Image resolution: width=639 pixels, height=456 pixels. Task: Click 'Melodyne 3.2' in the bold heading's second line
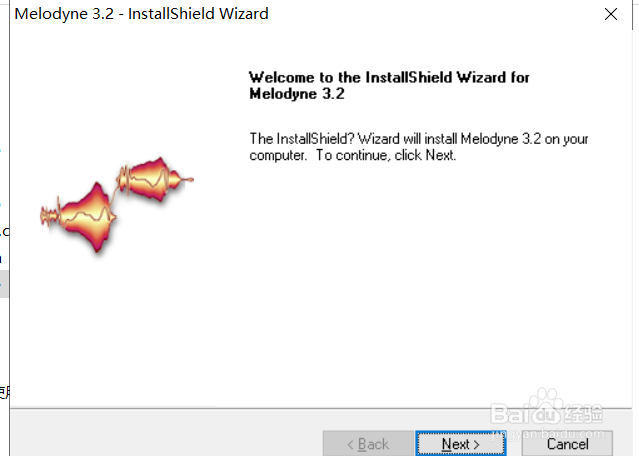tap(297, 94)
